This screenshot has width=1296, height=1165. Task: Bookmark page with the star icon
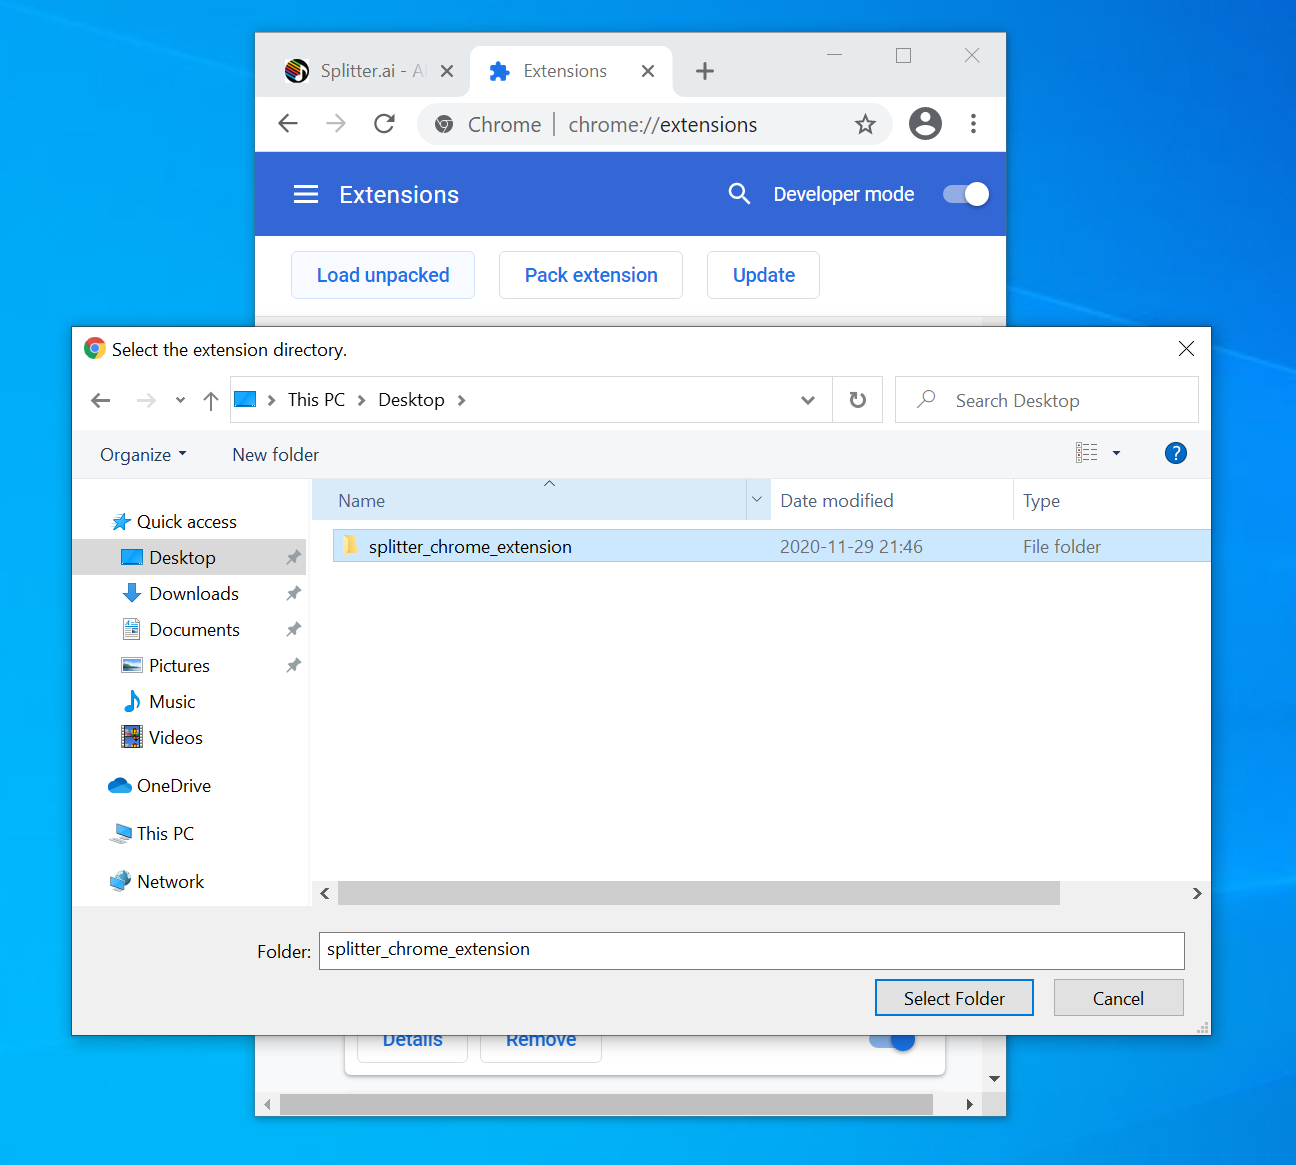(x=865, y=124)
